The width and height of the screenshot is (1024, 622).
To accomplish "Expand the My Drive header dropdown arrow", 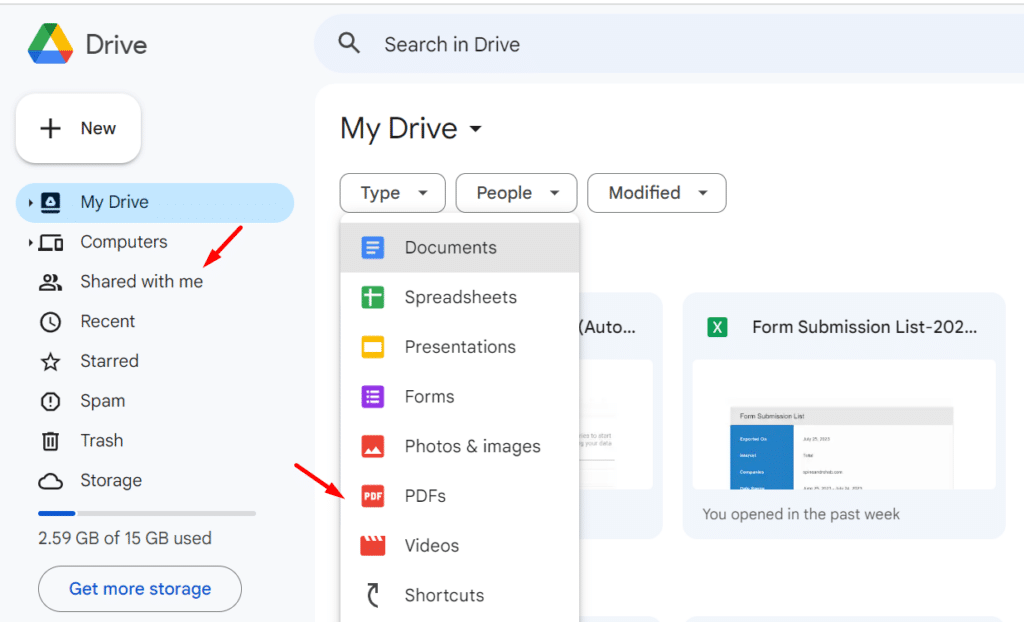I will coord(476,129).
